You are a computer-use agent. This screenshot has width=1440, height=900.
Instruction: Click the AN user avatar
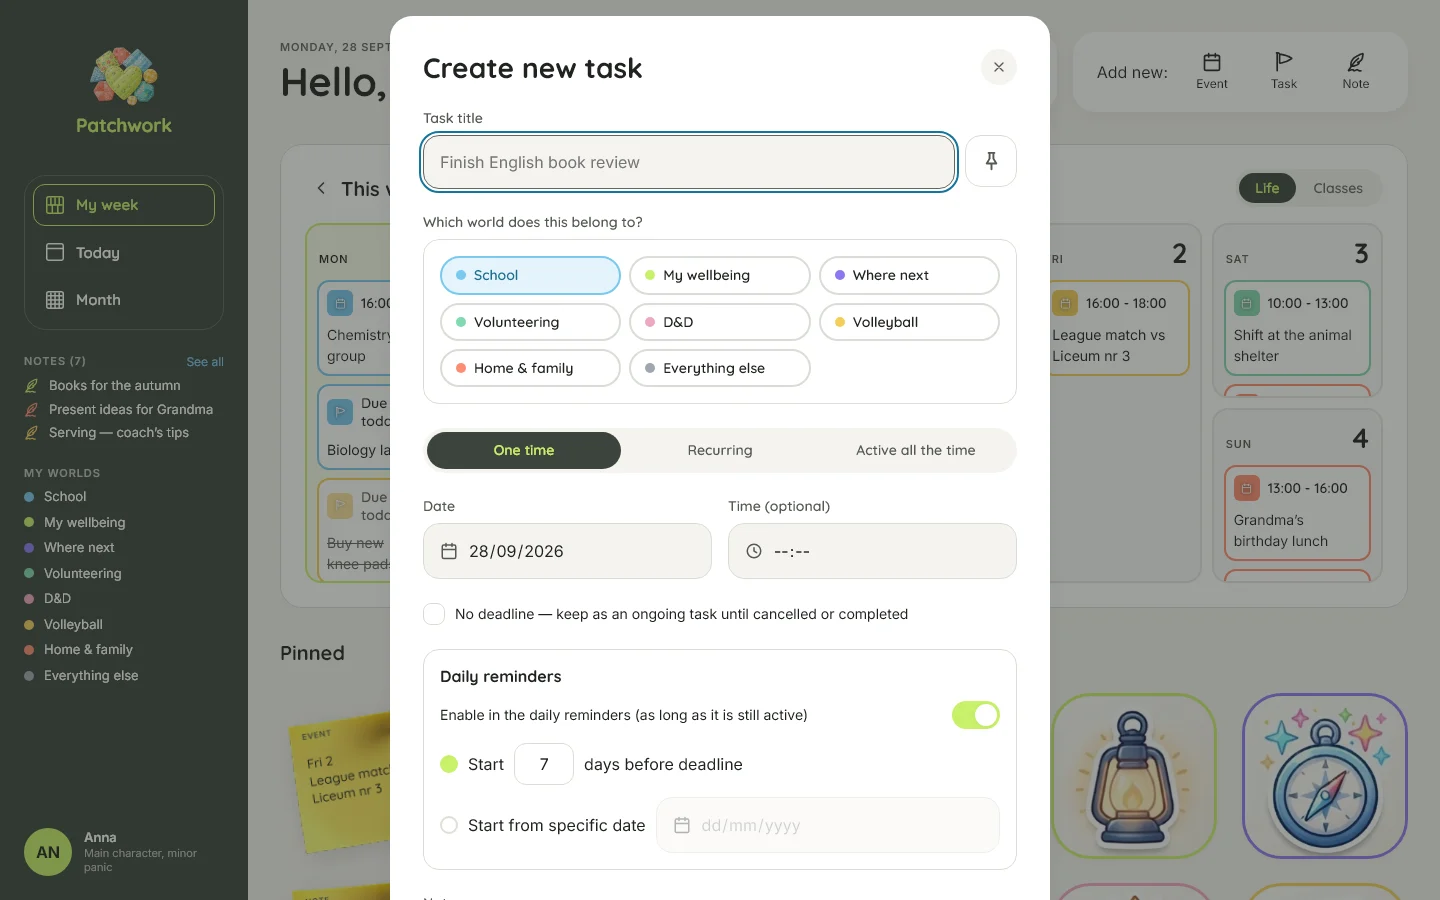tap(48, 852)
